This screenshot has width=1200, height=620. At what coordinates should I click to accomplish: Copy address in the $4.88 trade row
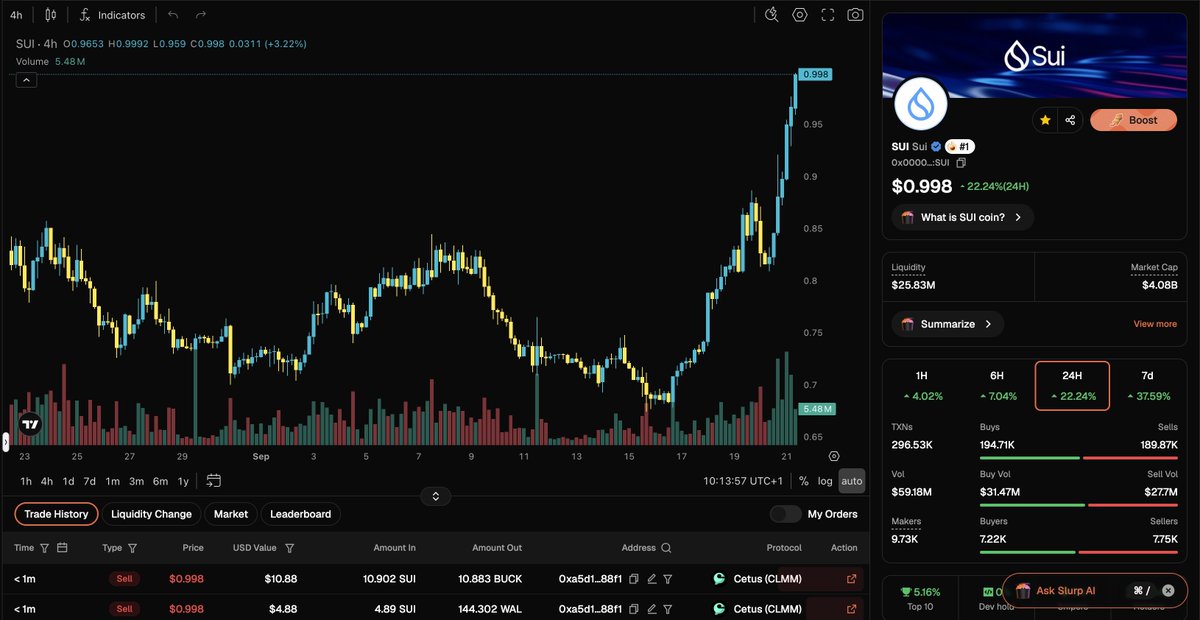pyautogui.click(x=634, y=609)
